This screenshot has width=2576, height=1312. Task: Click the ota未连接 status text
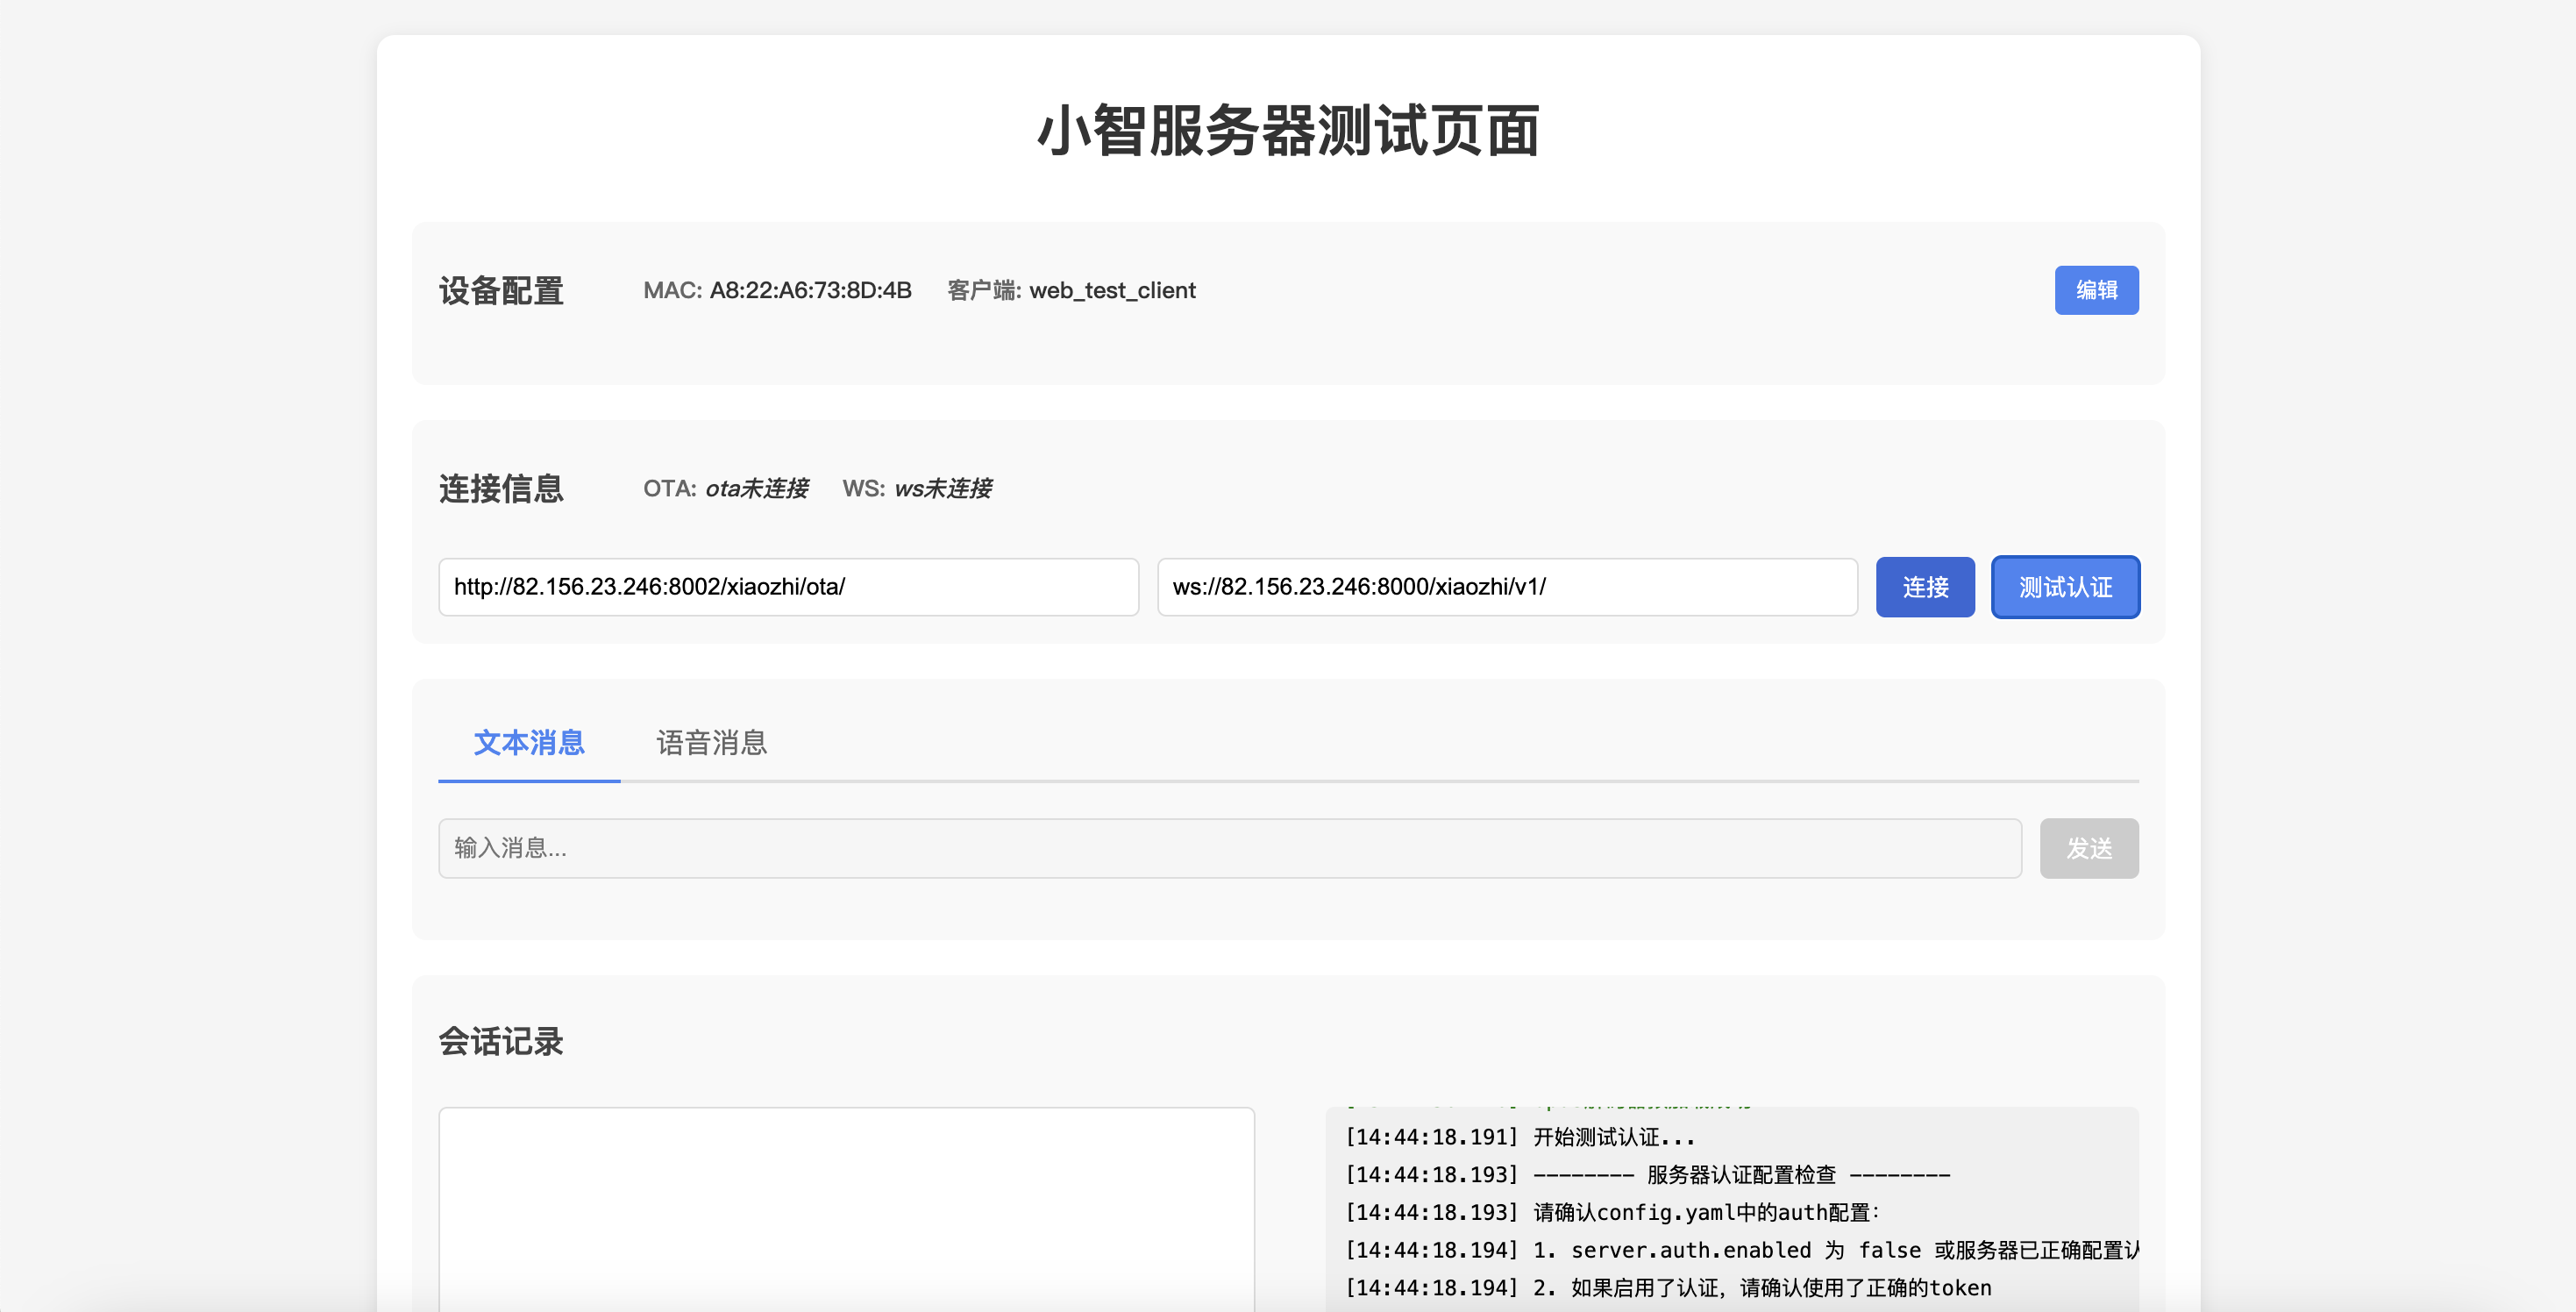tap(756, 488)
